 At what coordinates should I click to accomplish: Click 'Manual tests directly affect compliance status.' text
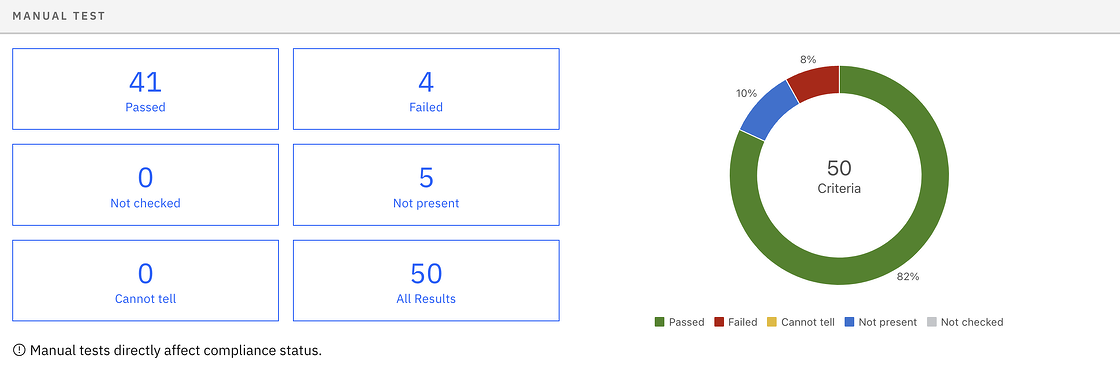pos(176,351)
